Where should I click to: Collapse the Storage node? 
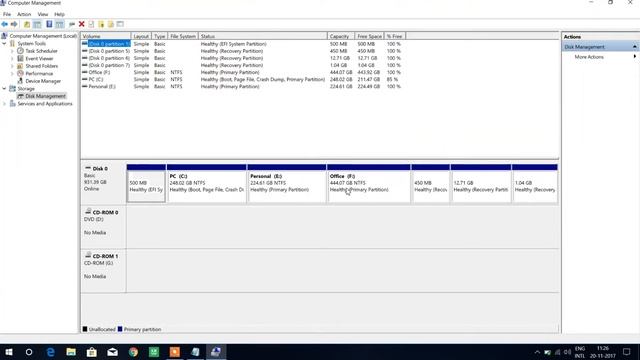tap(4, 89)
